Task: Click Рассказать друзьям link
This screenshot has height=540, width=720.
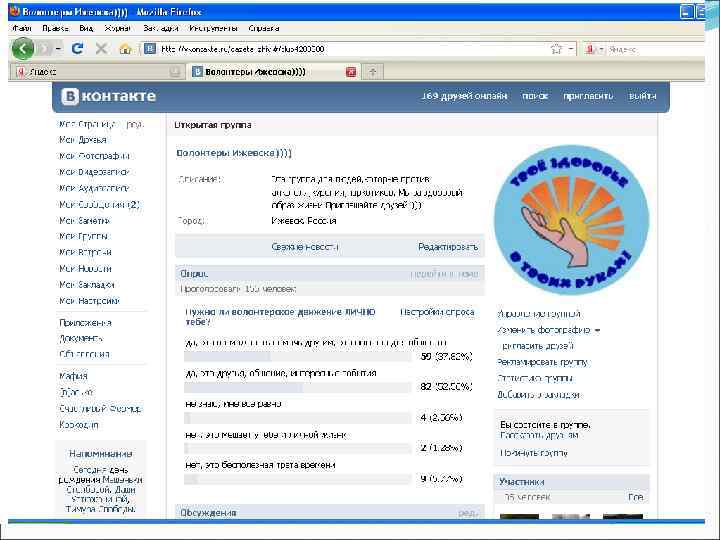Action: click(x=539, y=435)
